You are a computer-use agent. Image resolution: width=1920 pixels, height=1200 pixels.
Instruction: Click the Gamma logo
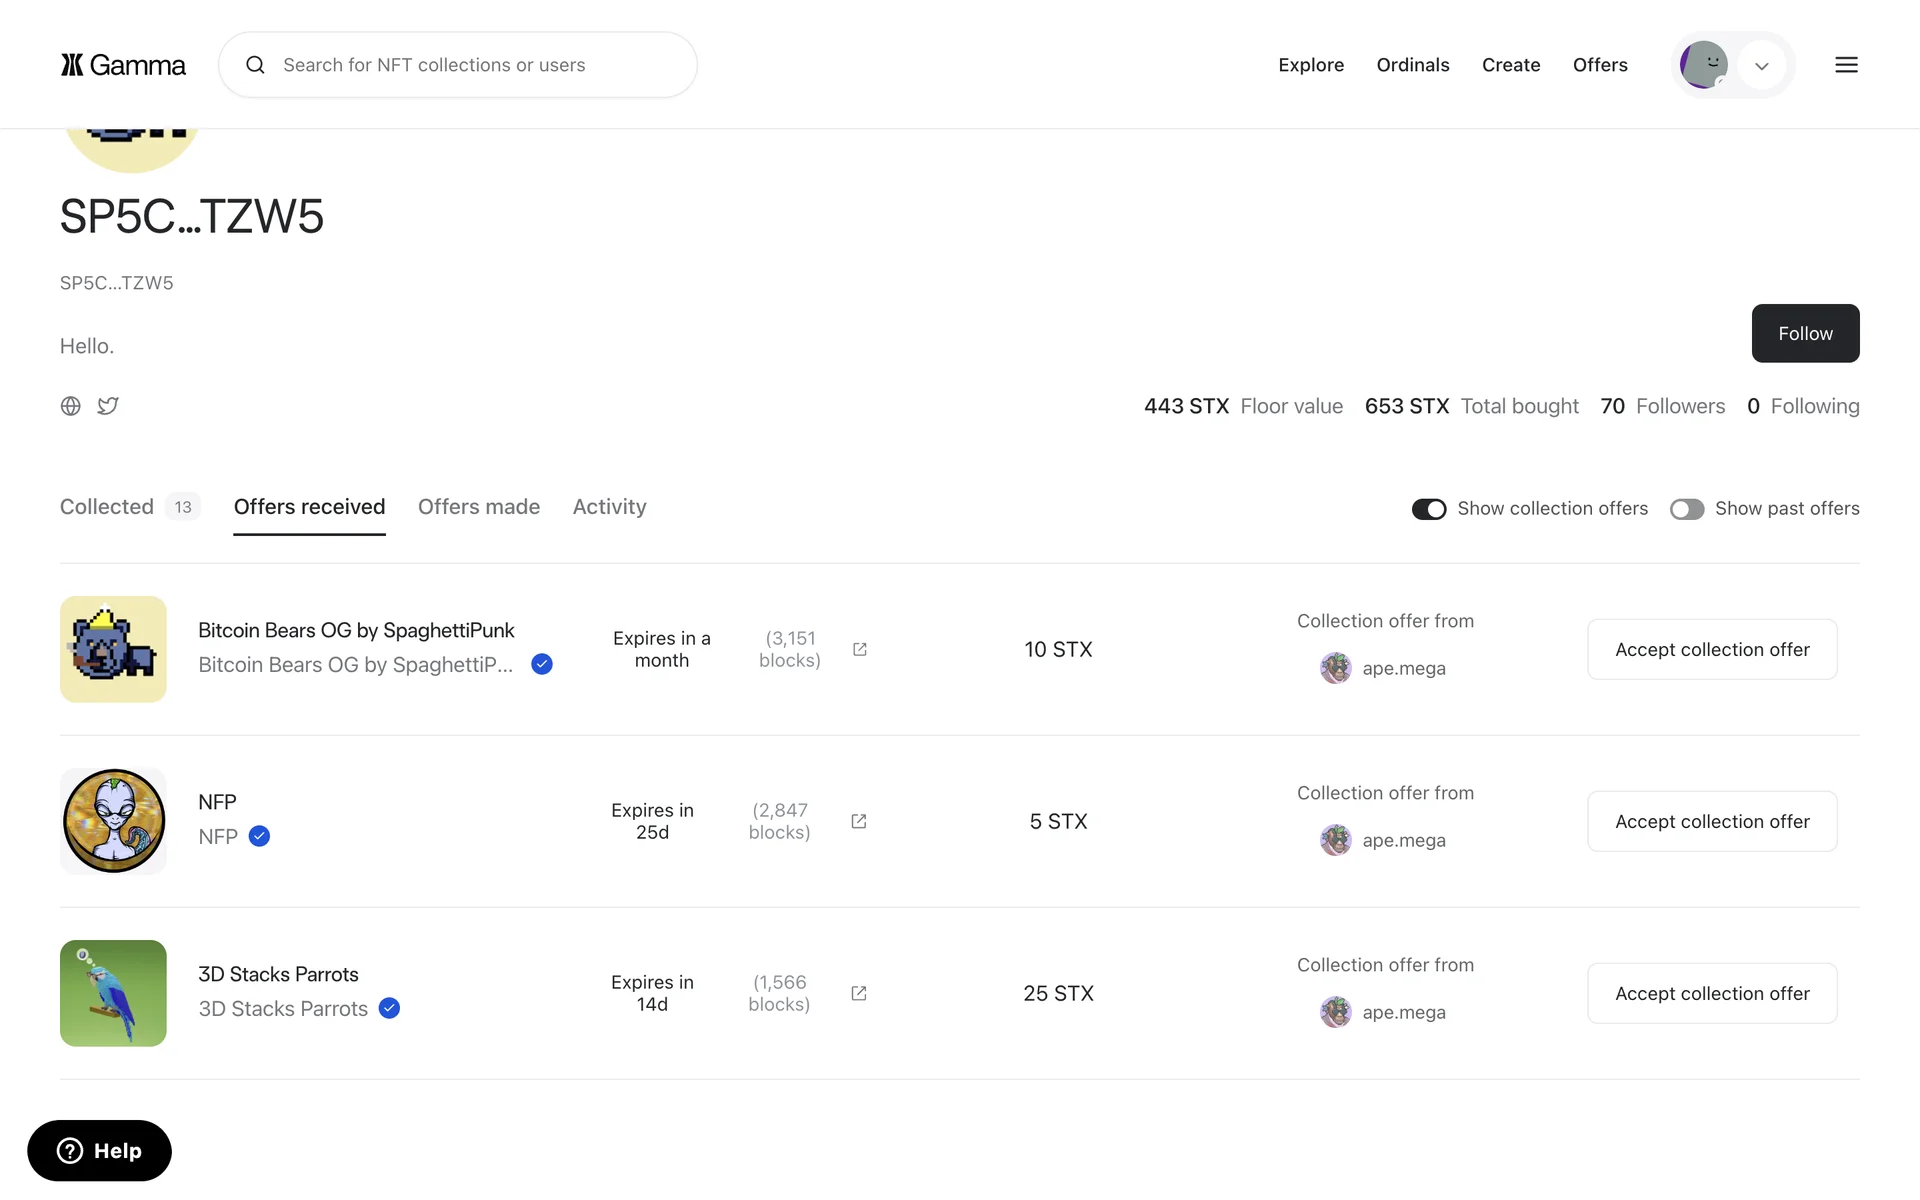pos(122,65)
